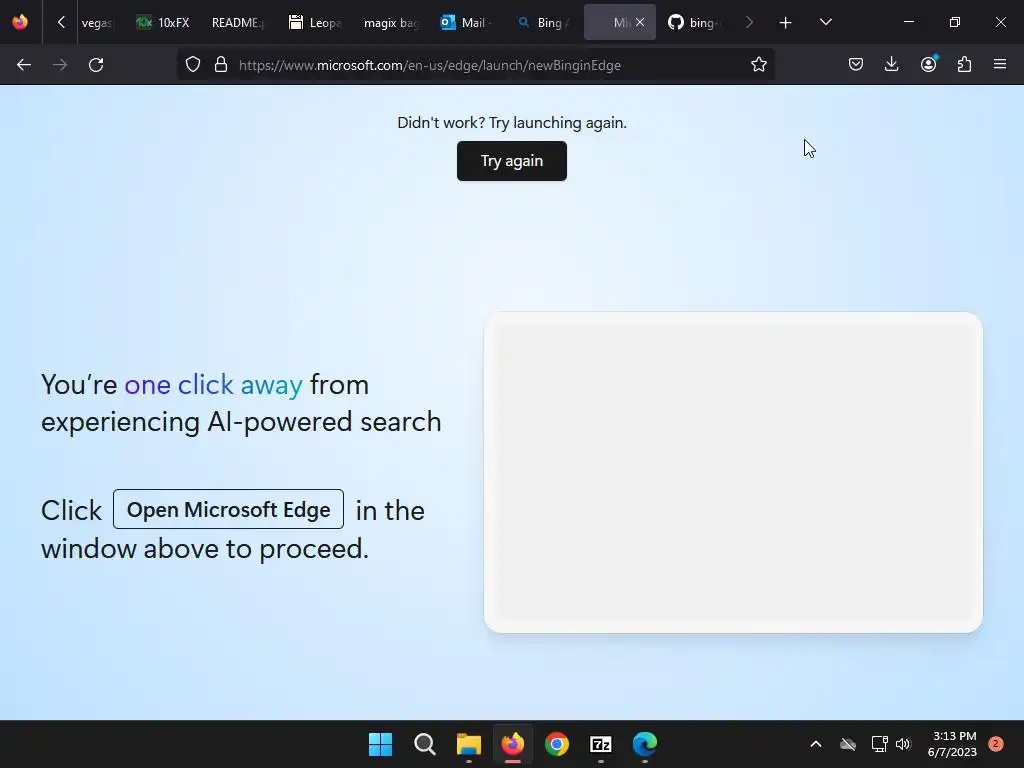Open the clock and date panel
Image resolution: width=1024 pixels, height=768 pixels.
952,744
